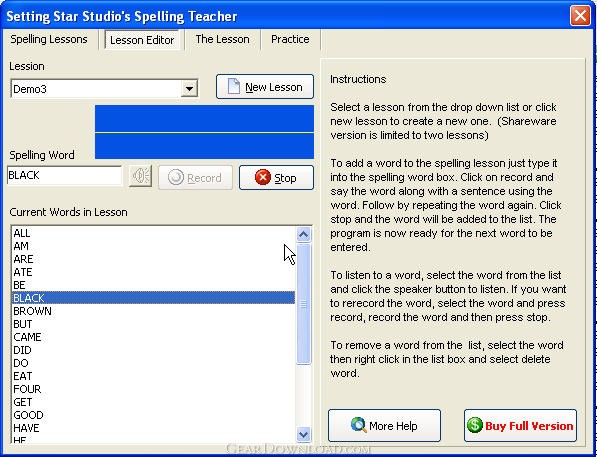Open The Lesson tab

point(222,39)
